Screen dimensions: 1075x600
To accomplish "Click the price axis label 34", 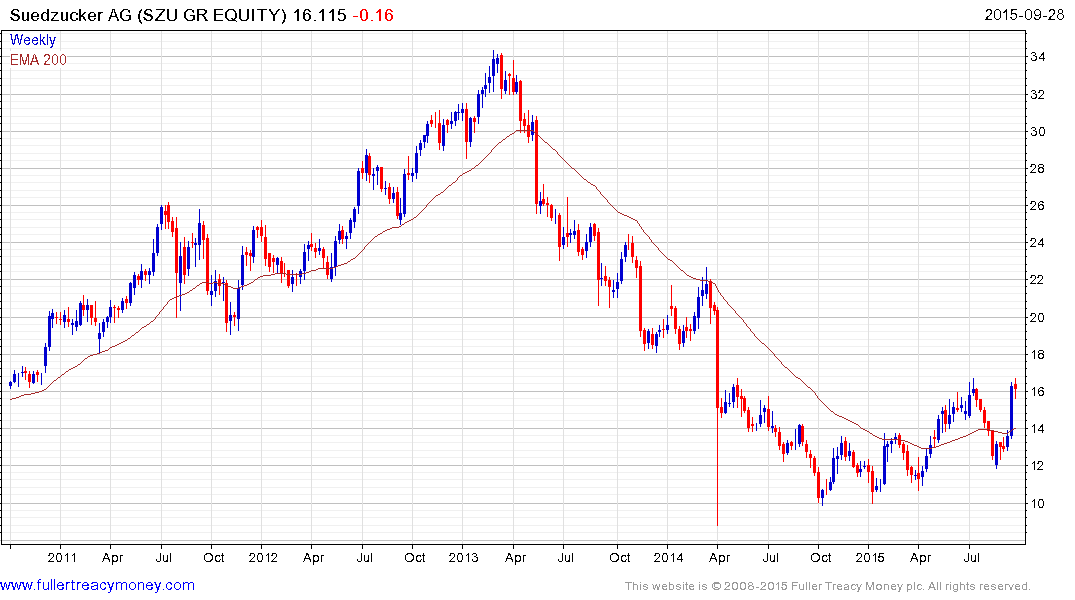I will coord(1037,57).
